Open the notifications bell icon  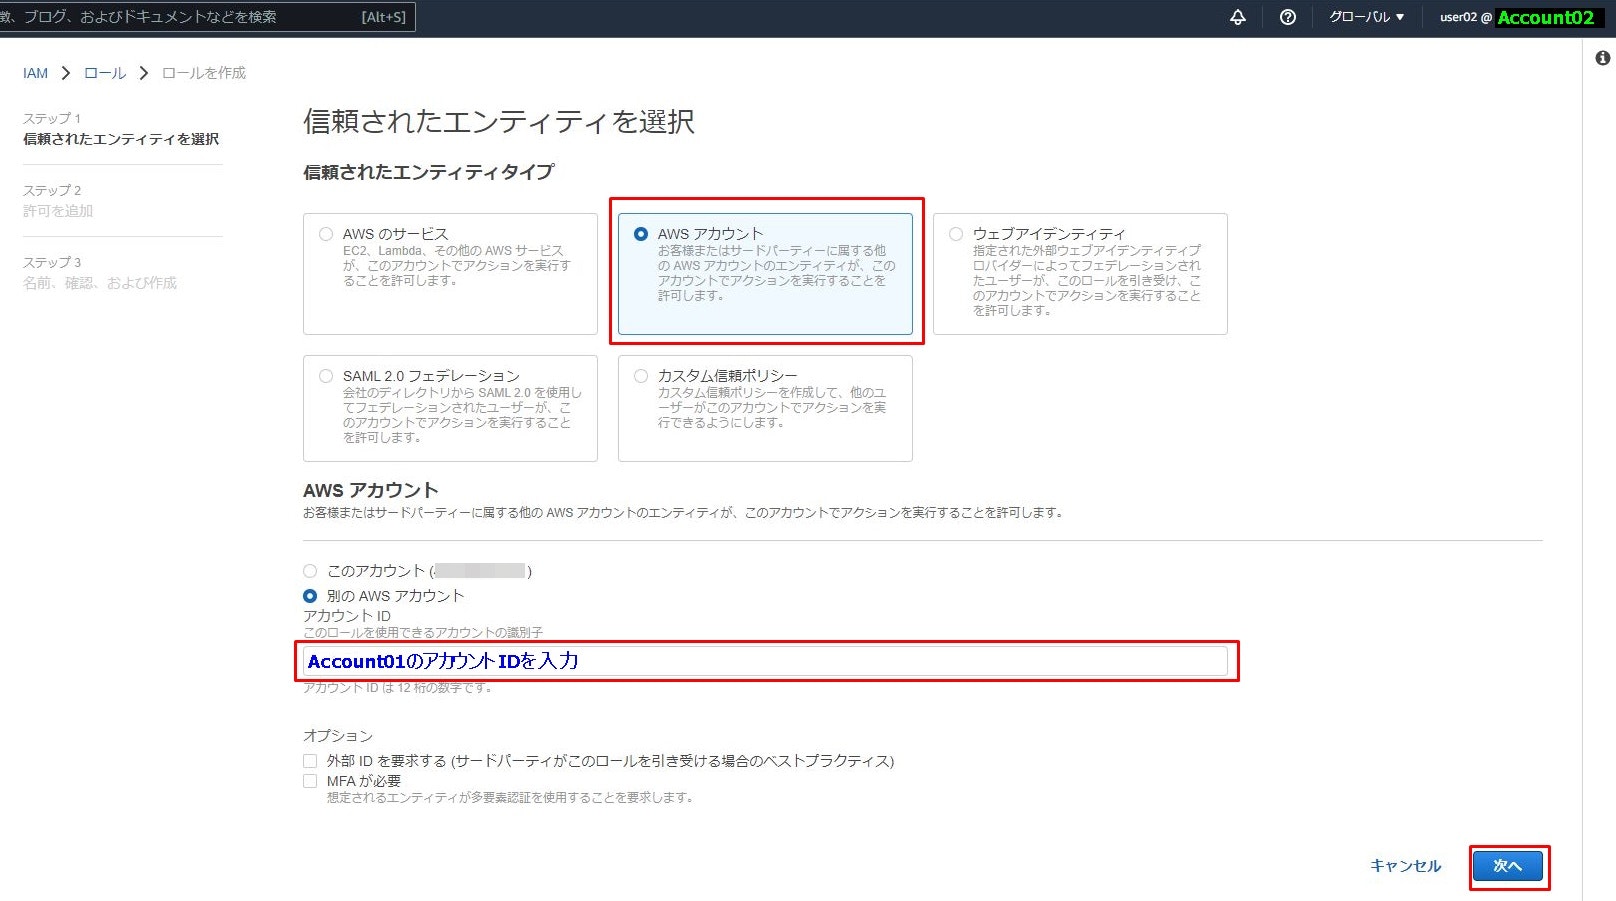[x=1238, y=17]
